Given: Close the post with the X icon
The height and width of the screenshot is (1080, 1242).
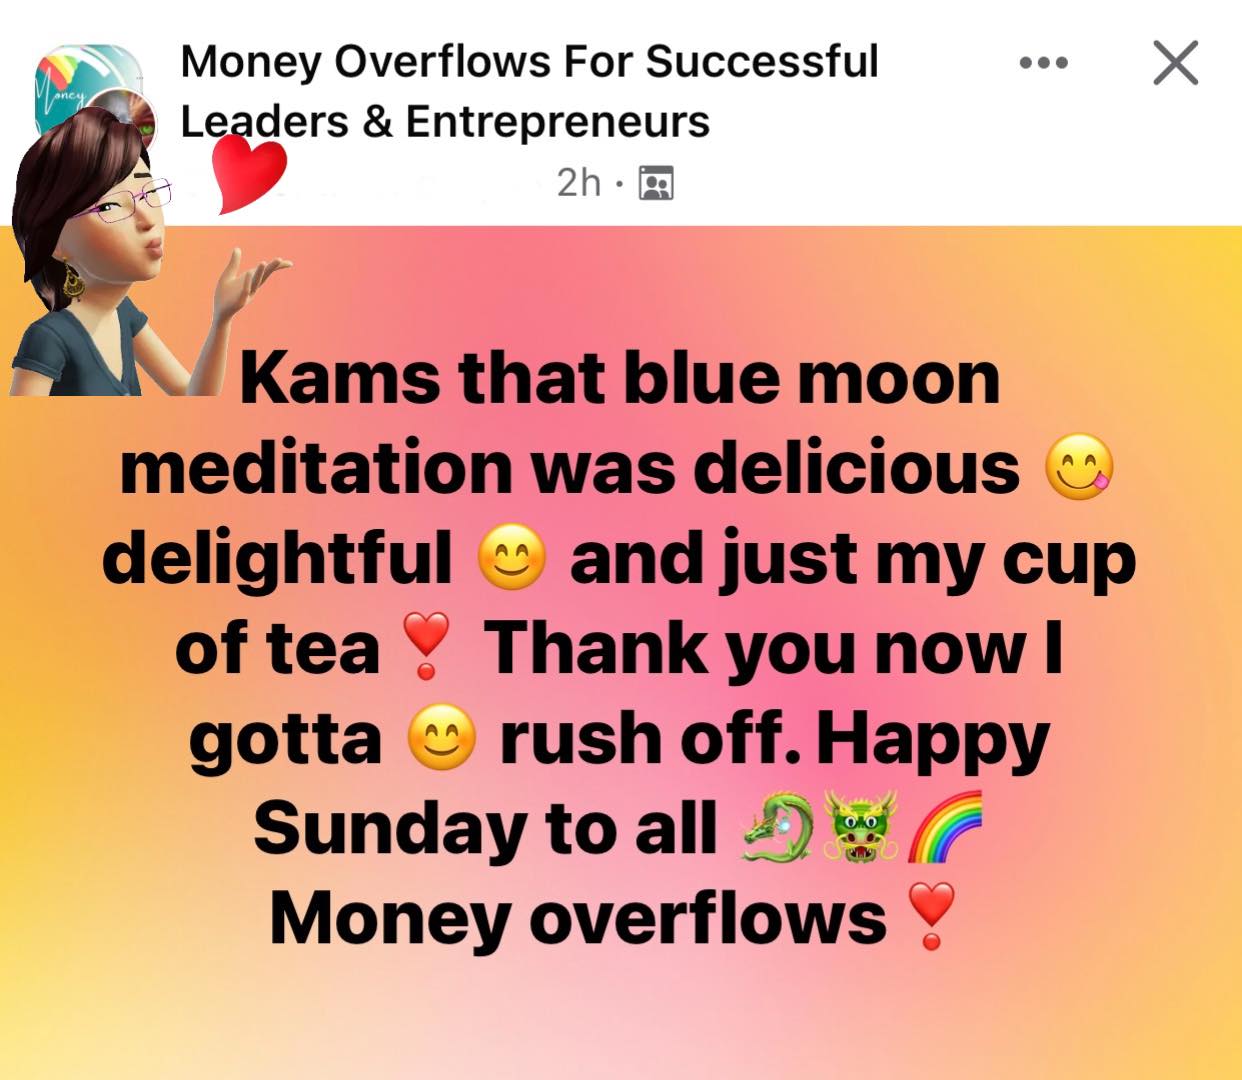Looking at the screenshot, I should pyautogui.click(x=1175, y=63).
